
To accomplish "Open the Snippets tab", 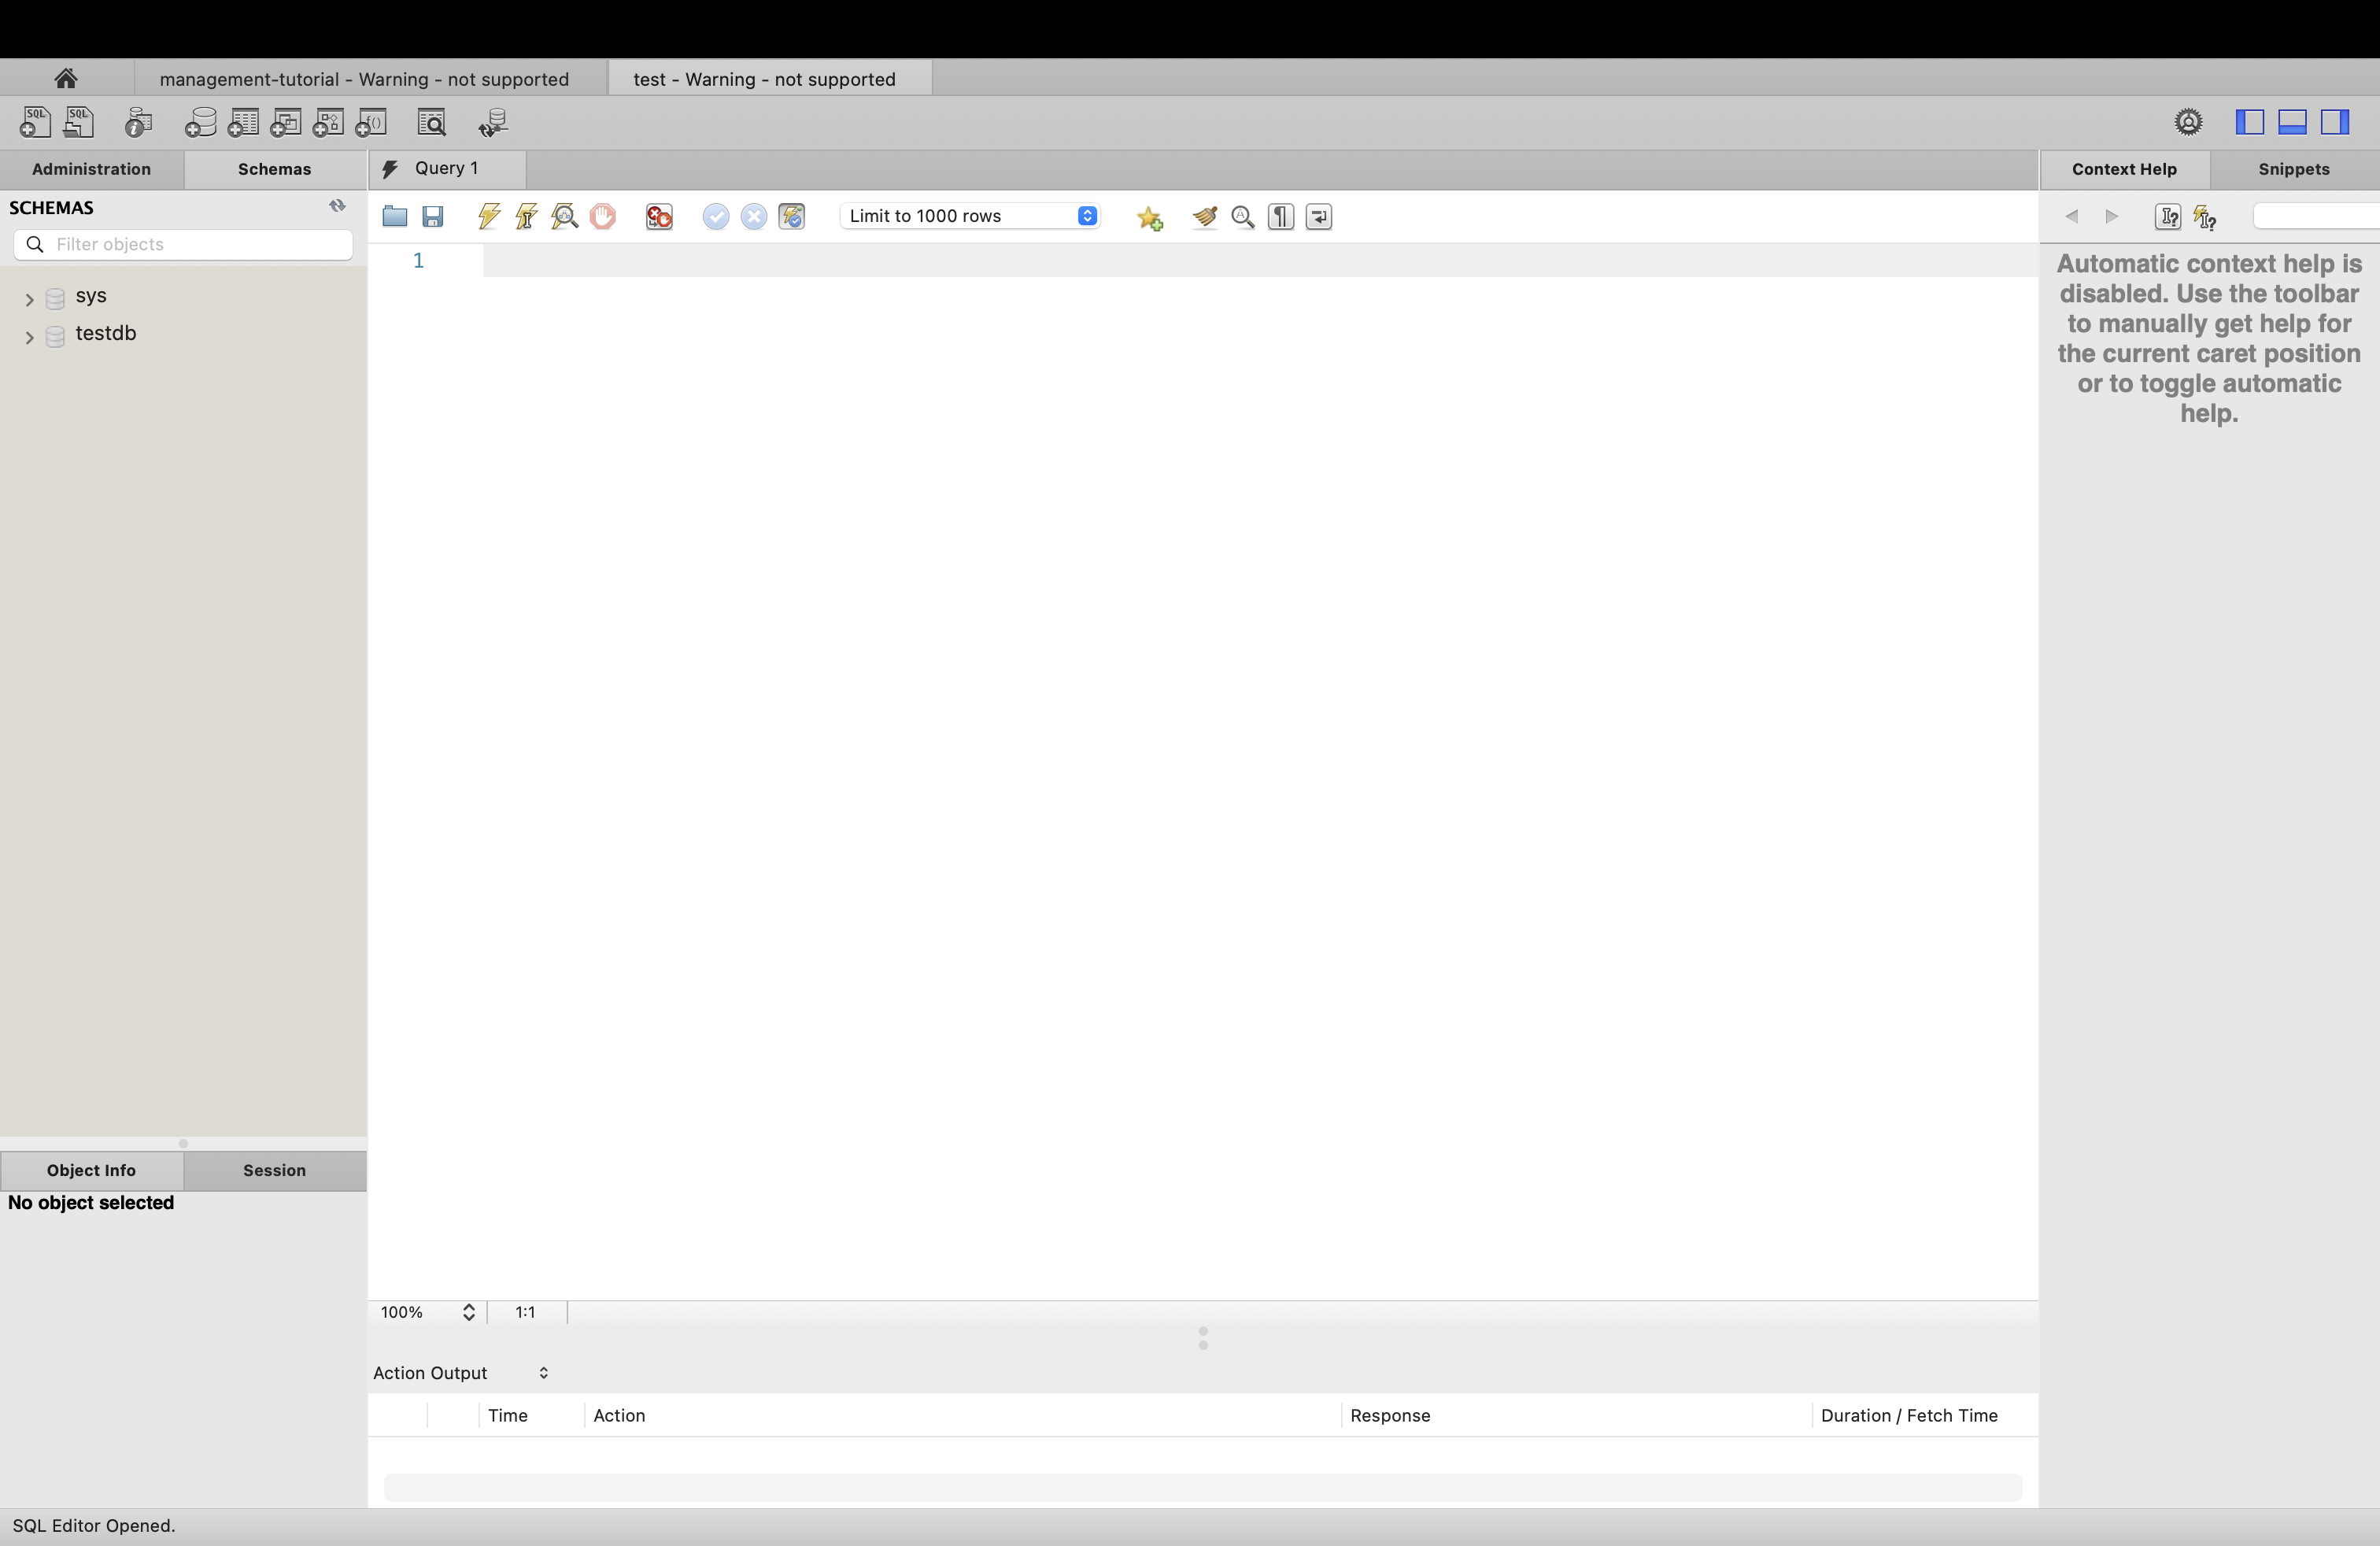I will (x=2293, y=169).
